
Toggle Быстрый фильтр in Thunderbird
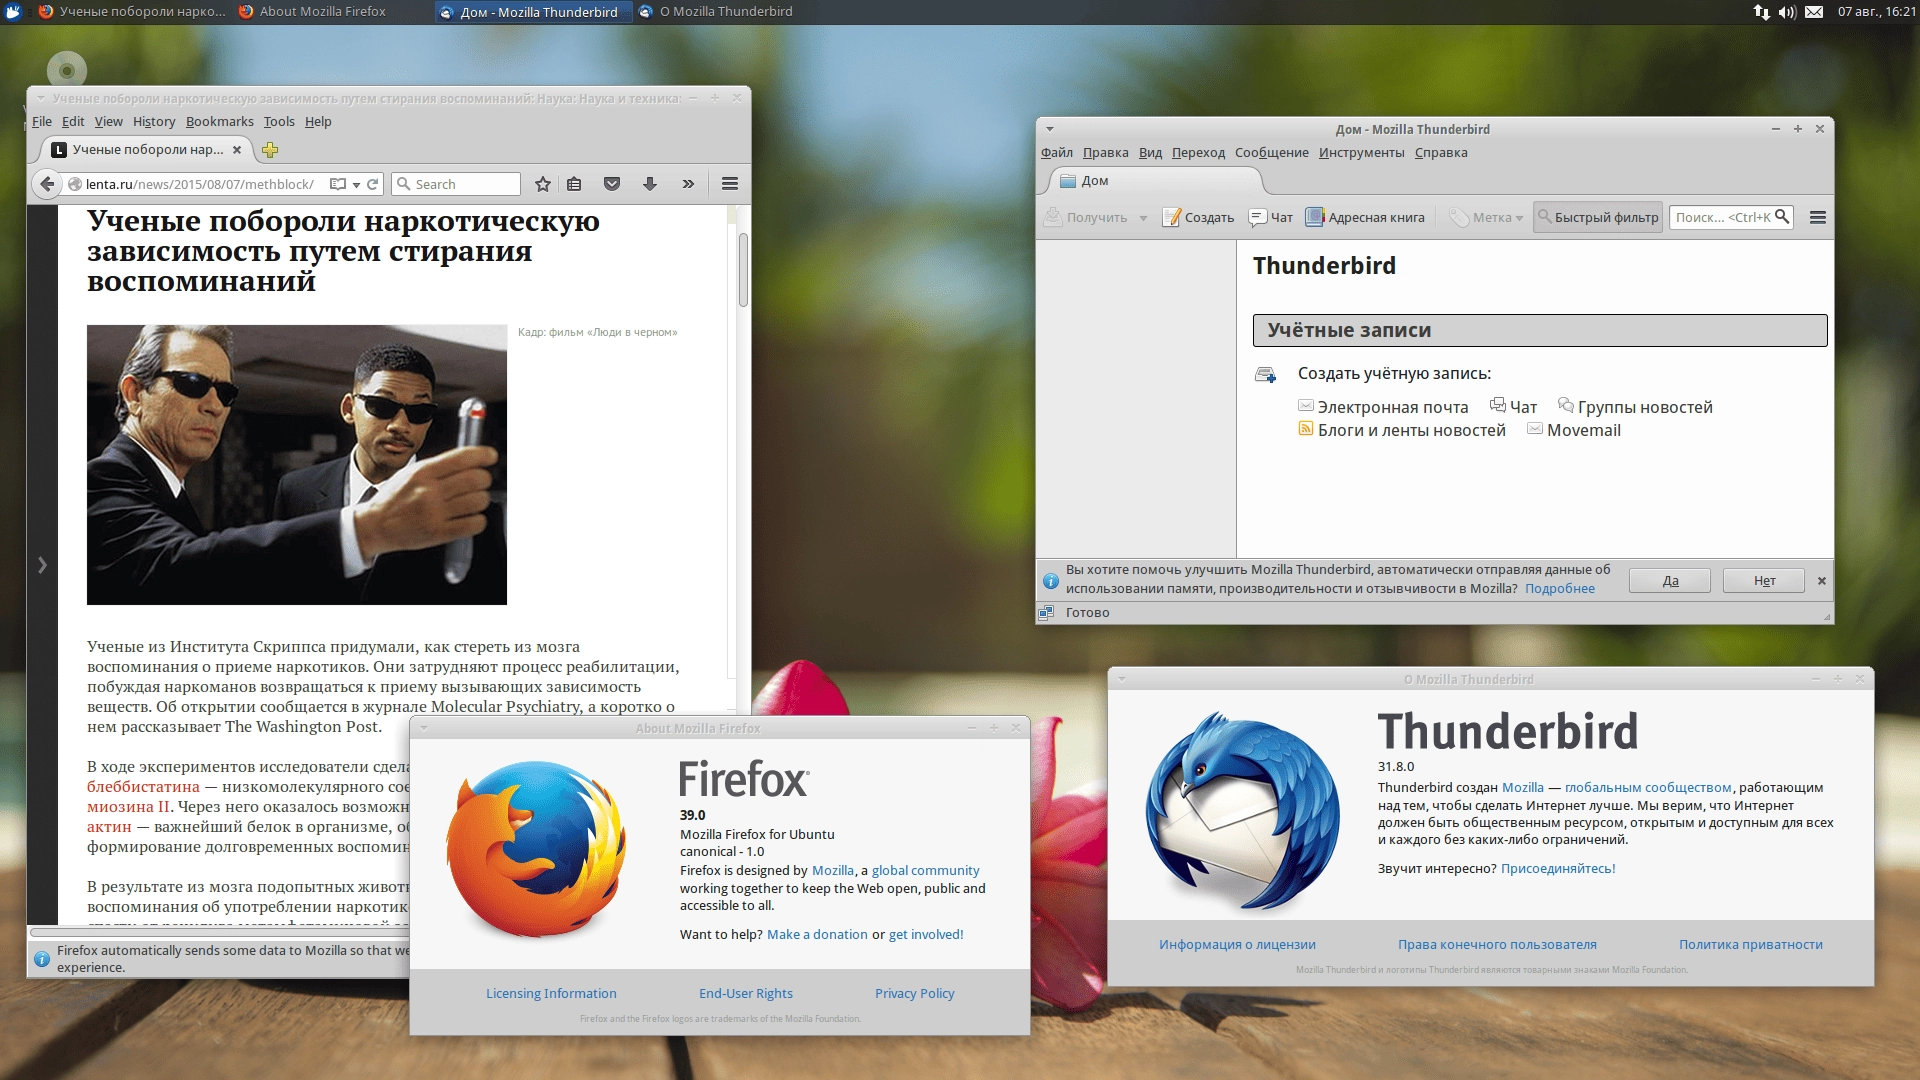[1598, 217]
